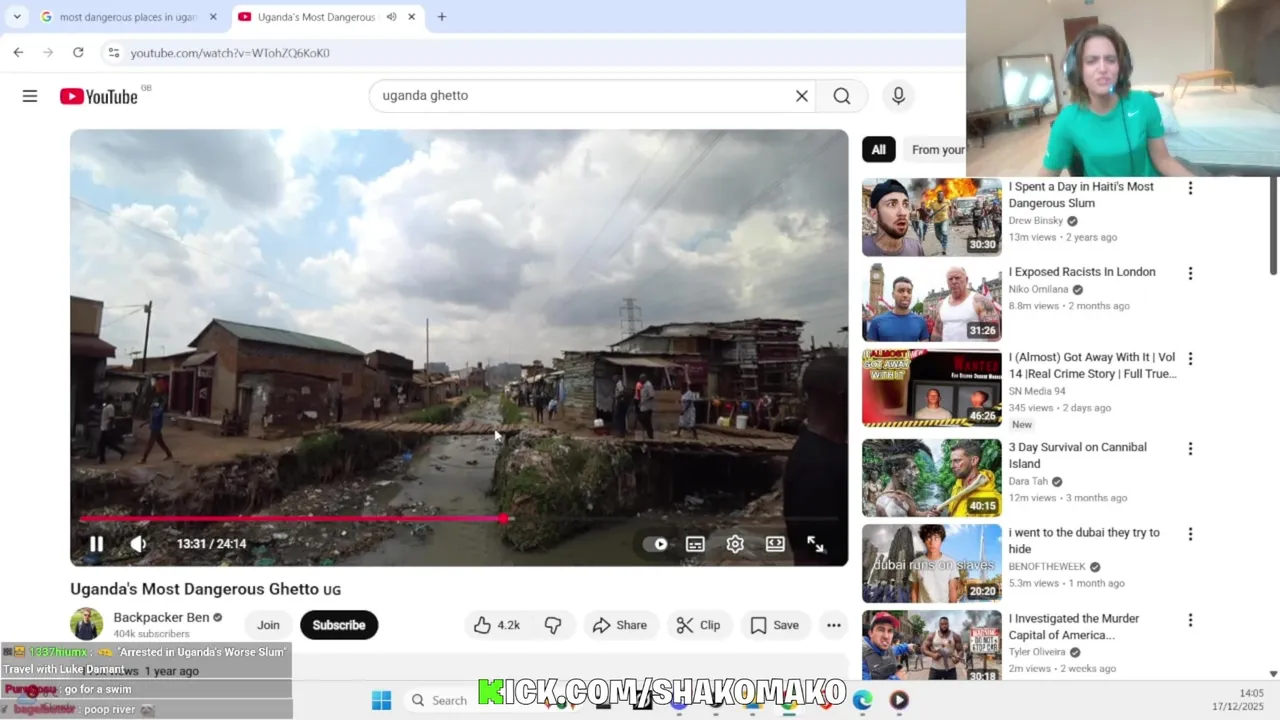Open options for the Haiti's Most Dangerous Slum video

1190,188
